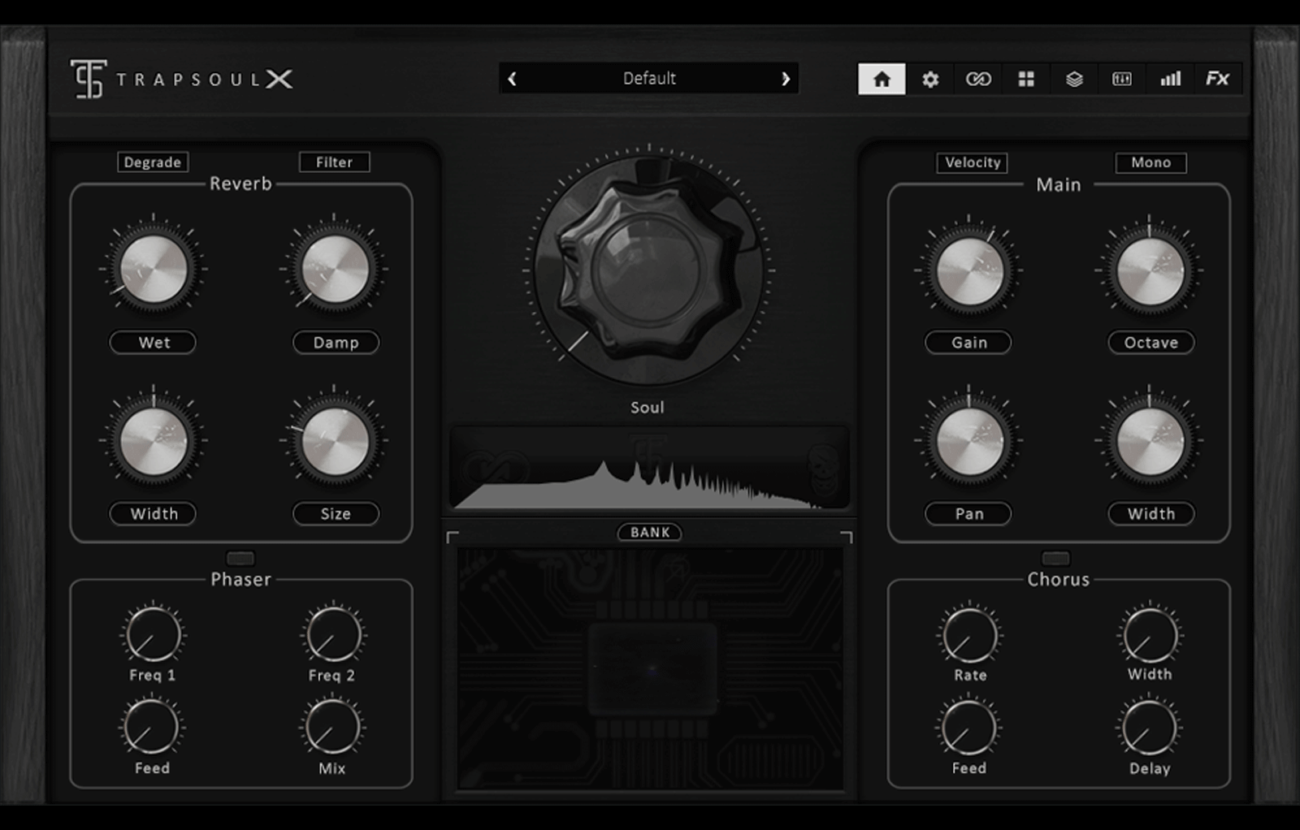Image resolution: width=1300 pixels, height=830 pixels.
Task: Select next preset with right arrow
Action: tap(786, 79)
